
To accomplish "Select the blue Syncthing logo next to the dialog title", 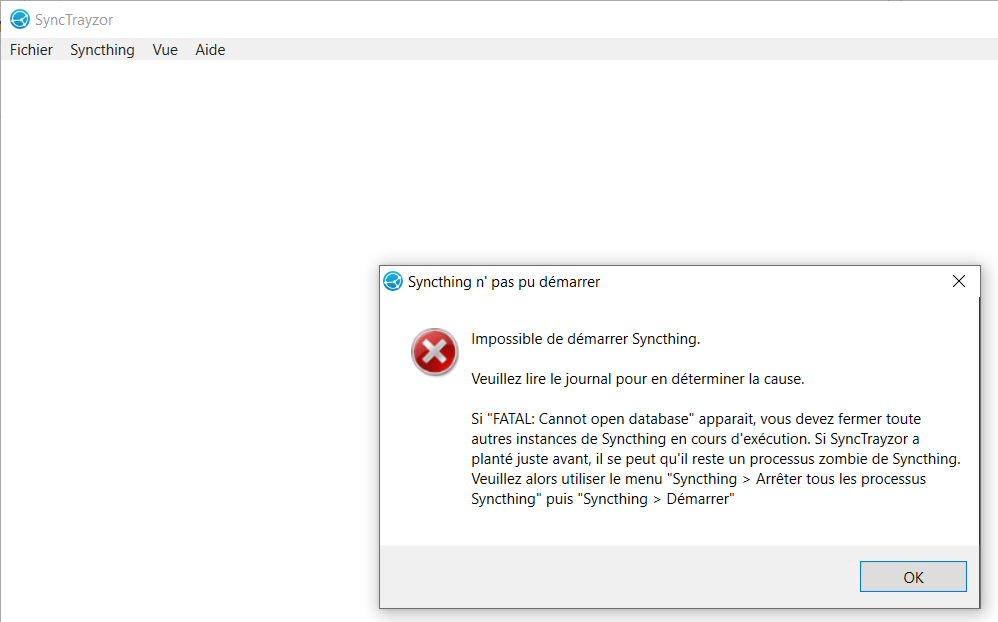I will (392, 281).
